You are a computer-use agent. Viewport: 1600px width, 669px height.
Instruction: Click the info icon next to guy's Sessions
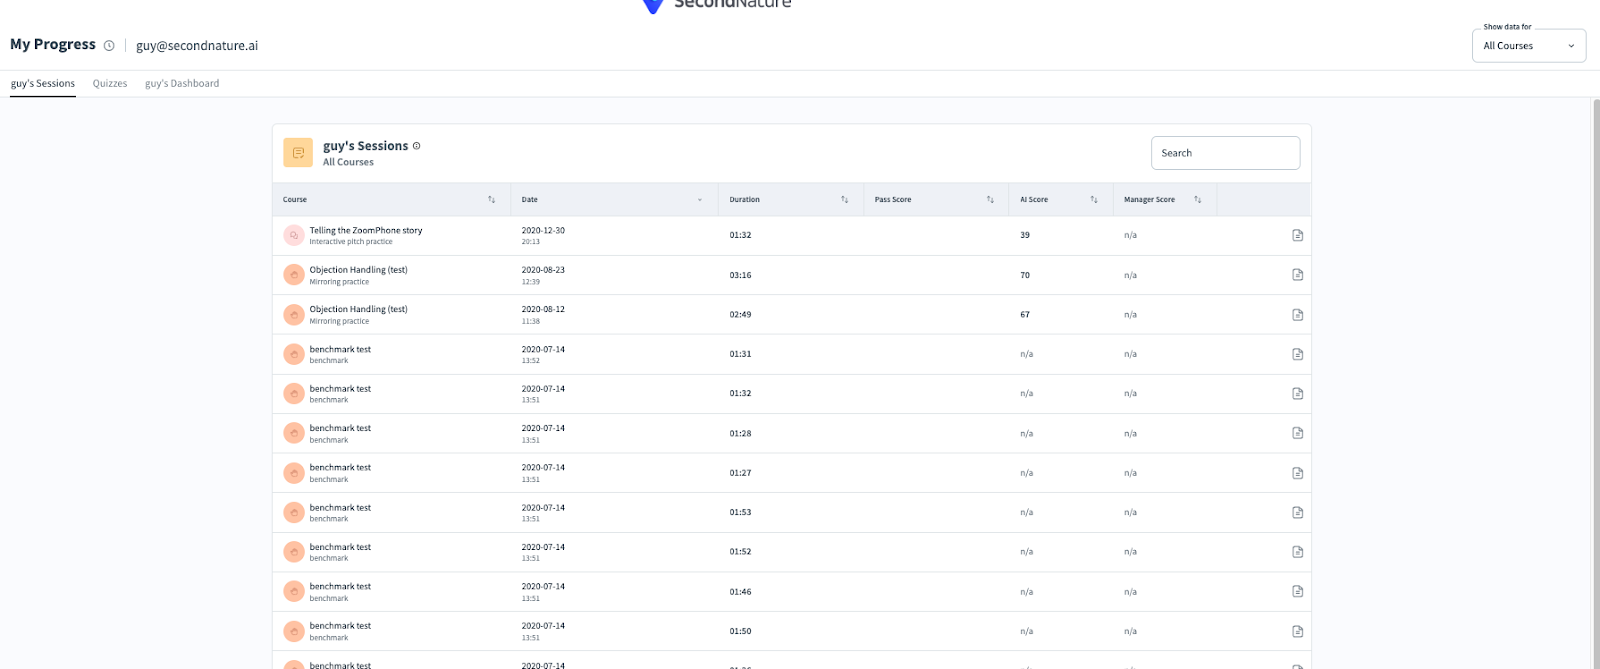point(417,146)
